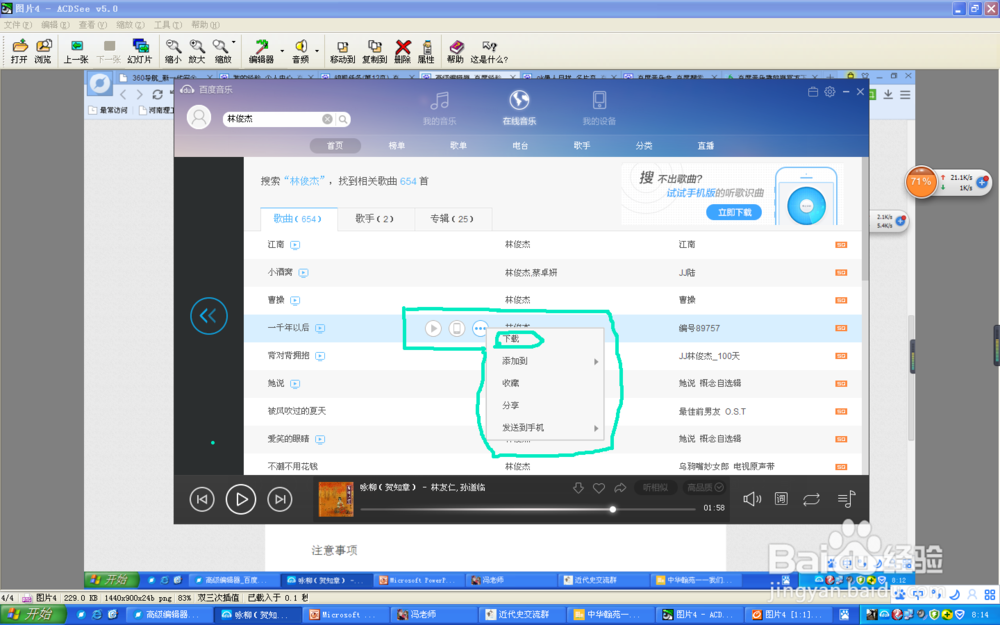Open the 帮助 help book icon

pos(455,50)
